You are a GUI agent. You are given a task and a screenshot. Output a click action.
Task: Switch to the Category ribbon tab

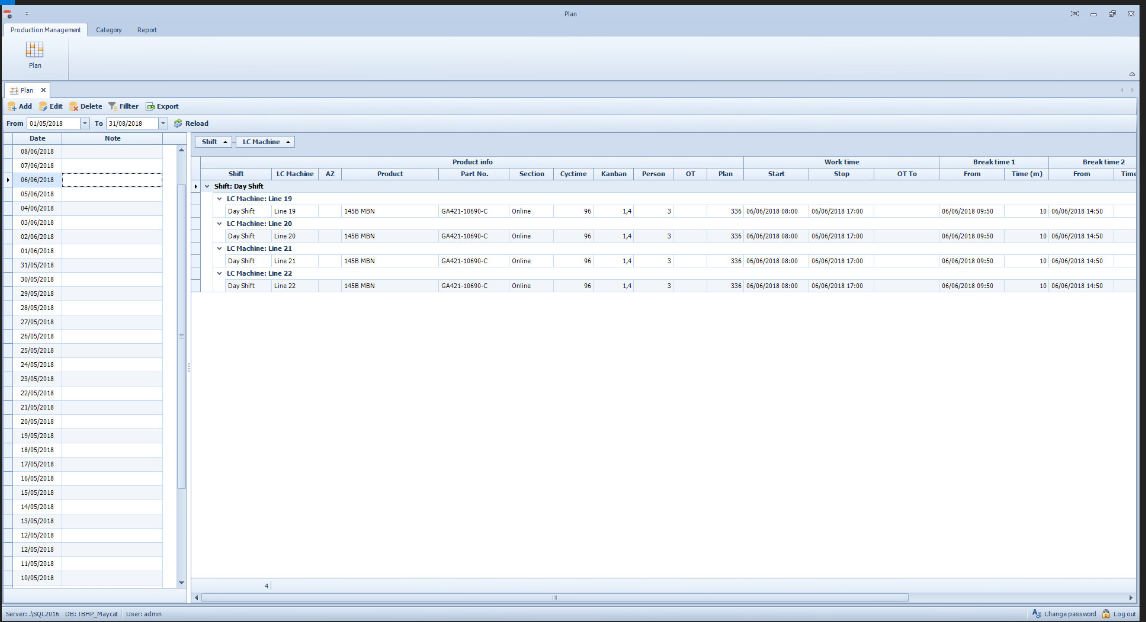point(109,30)
